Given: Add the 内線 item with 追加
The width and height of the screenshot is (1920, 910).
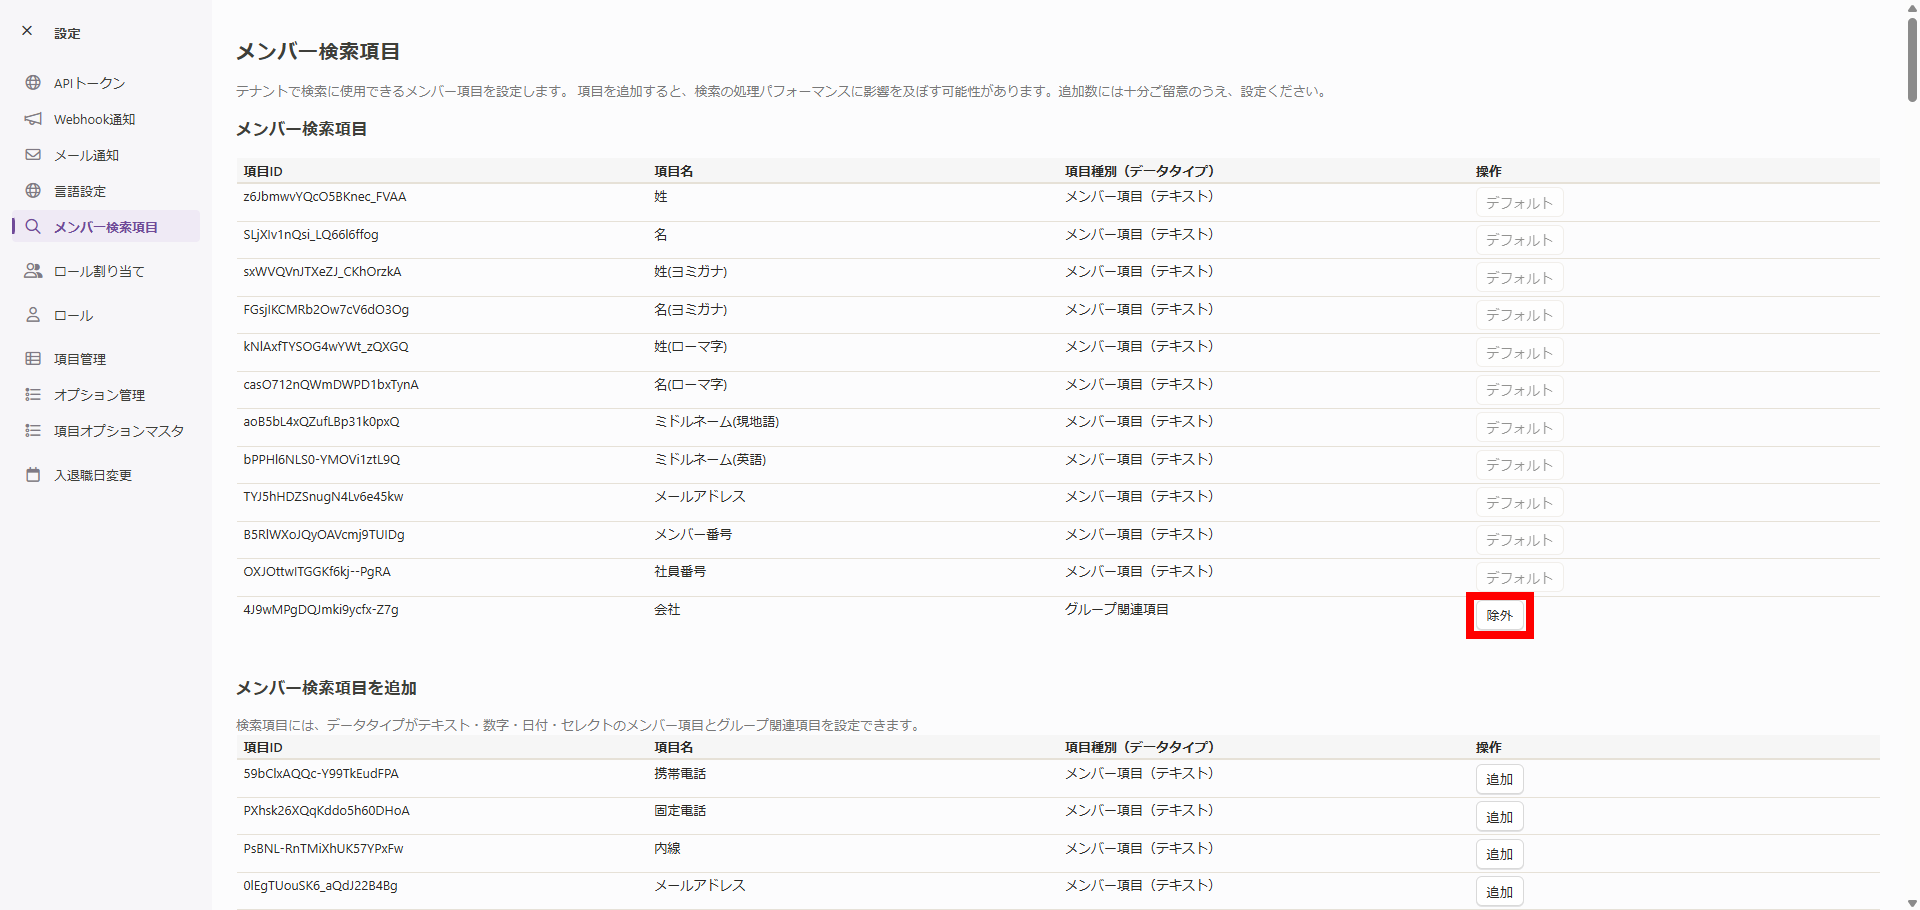Looking at the screenshot, I should click(x=1499, y=854).
